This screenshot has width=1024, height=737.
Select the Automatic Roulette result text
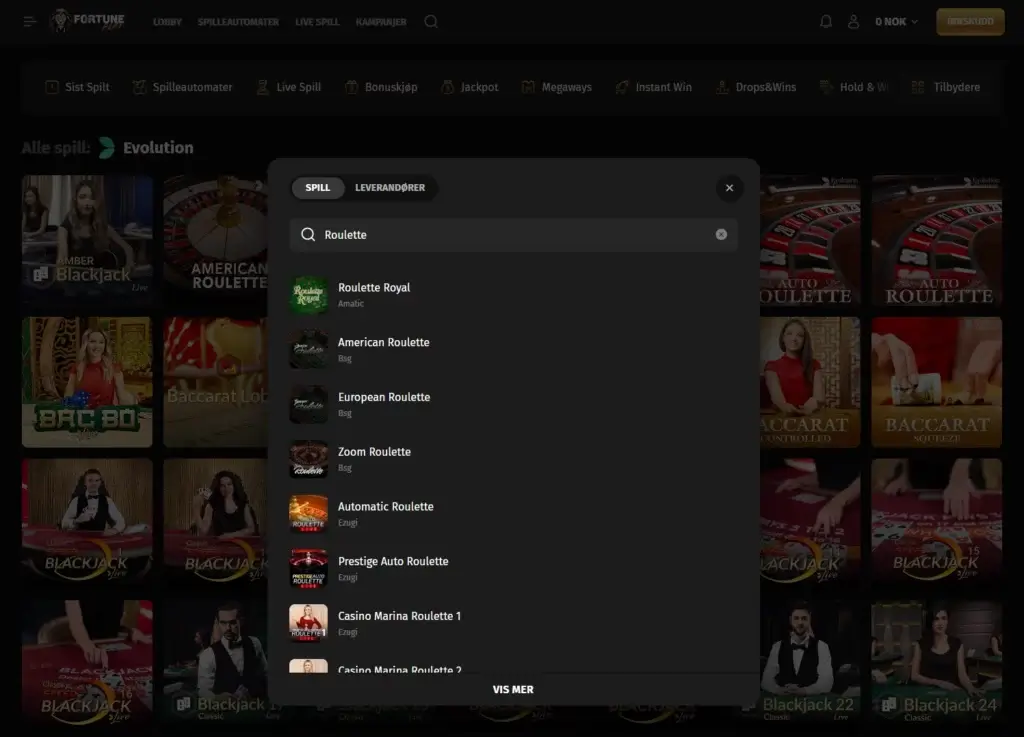point(385,507)
